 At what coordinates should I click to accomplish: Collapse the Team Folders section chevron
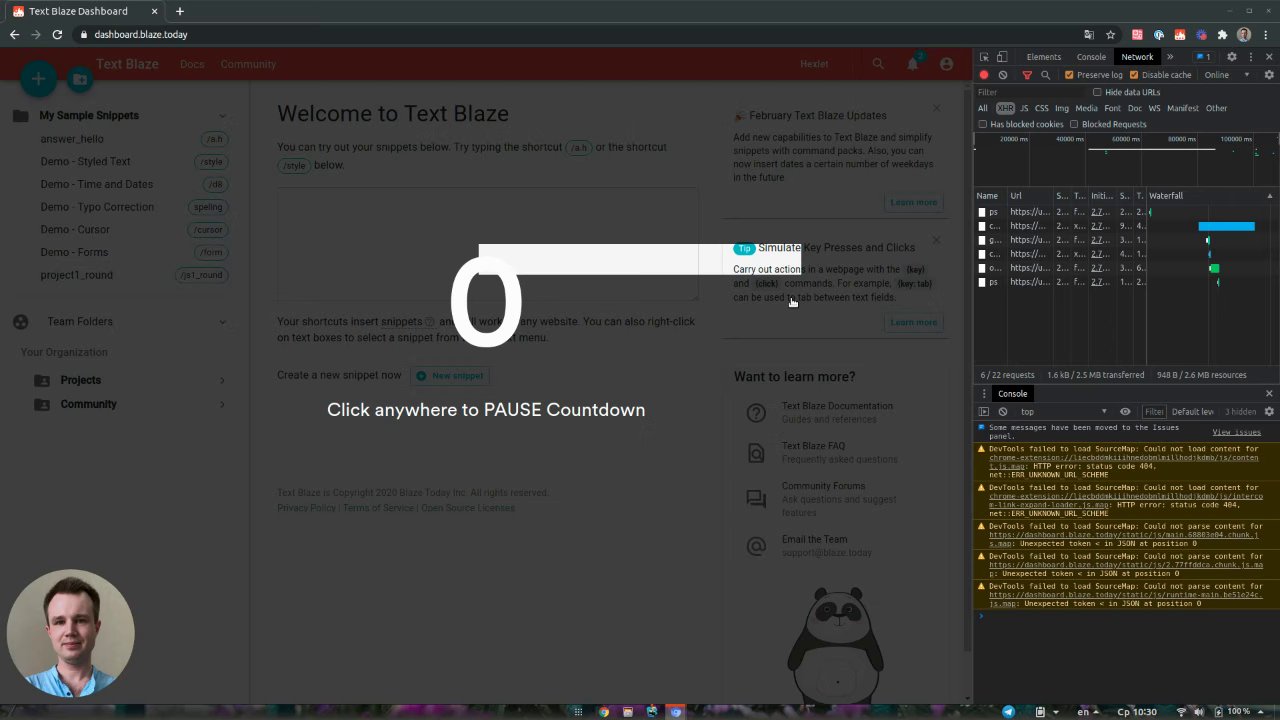(x=222, y=322)
